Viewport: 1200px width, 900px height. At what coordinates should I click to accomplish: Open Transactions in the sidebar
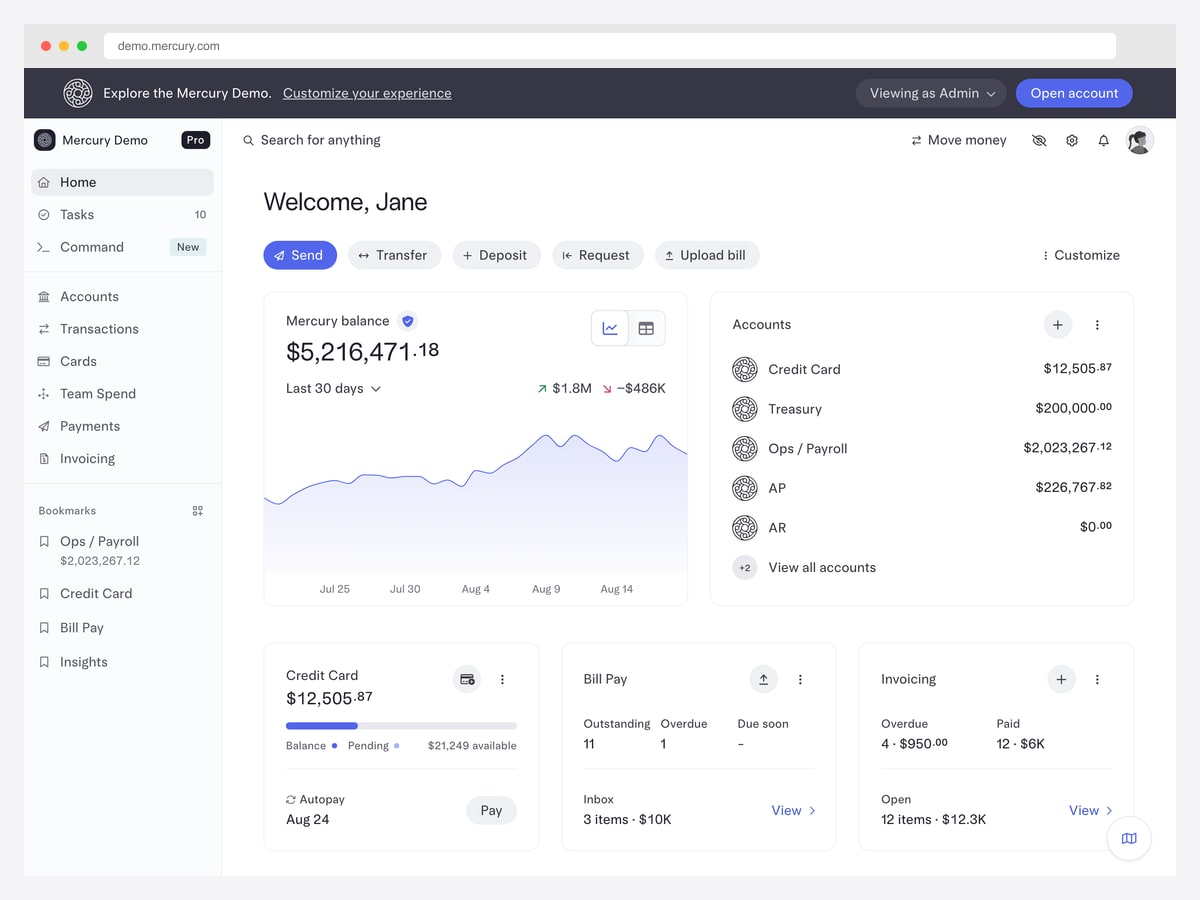(x=122, y=329)
